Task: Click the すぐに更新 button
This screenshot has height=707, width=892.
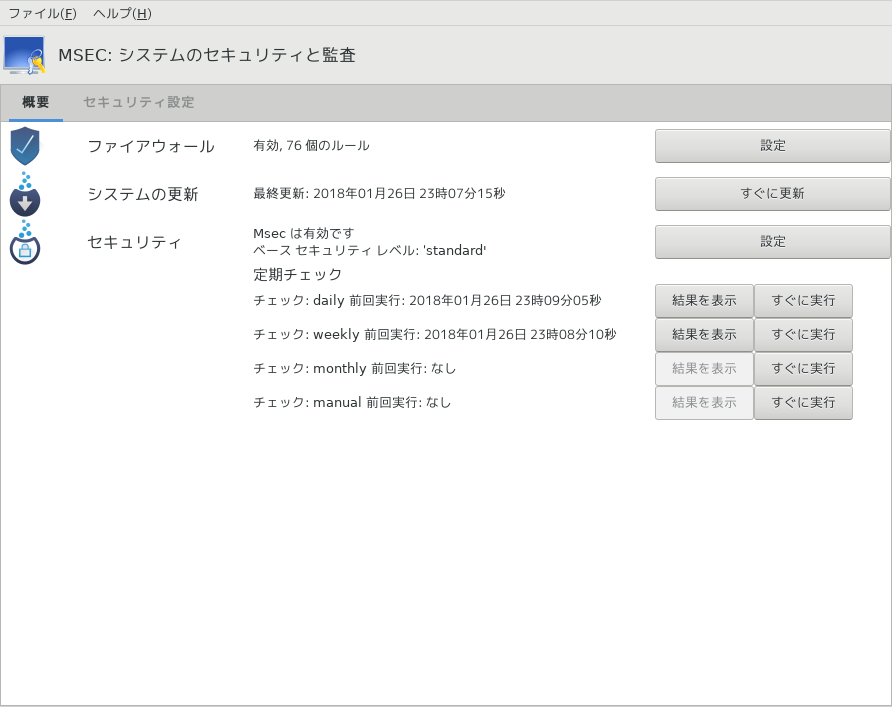Action: click(x=773, y=193)
